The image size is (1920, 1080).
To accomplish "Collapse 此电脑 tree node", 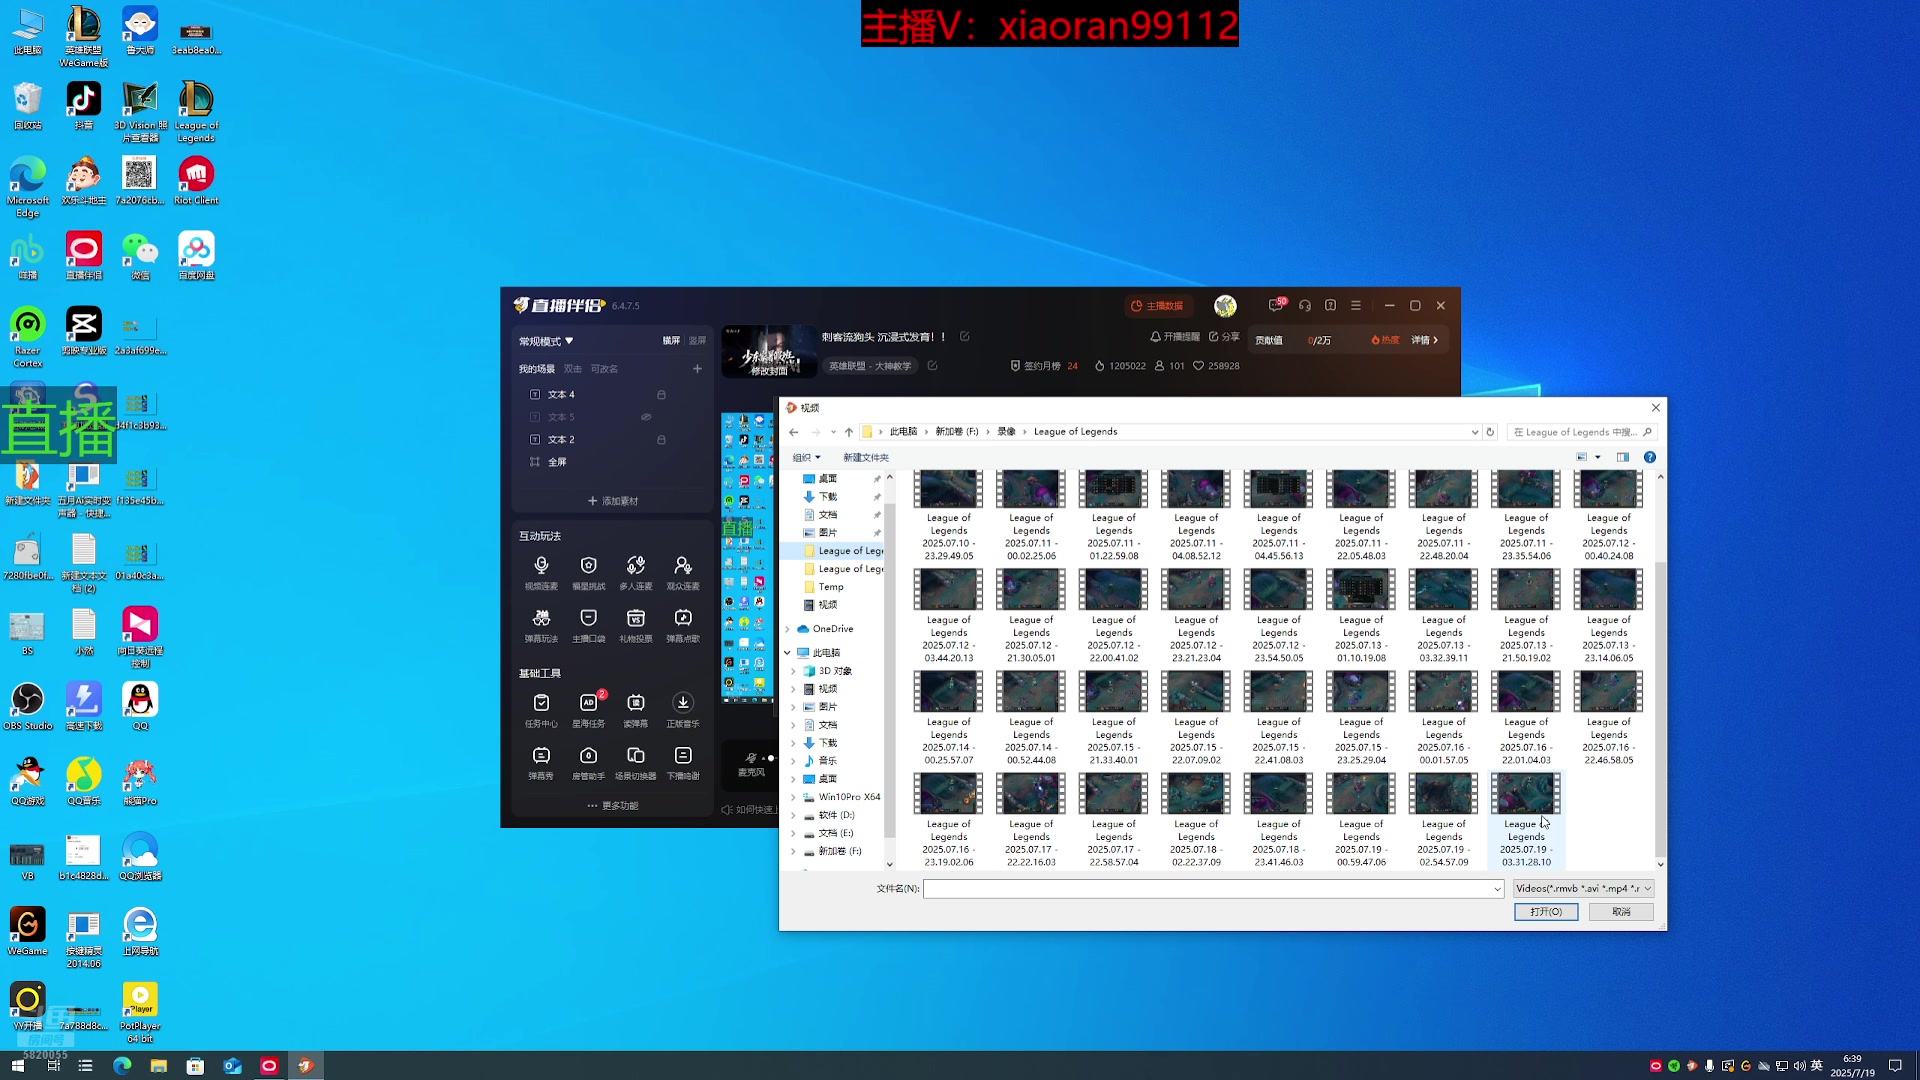I will point(788,653).
